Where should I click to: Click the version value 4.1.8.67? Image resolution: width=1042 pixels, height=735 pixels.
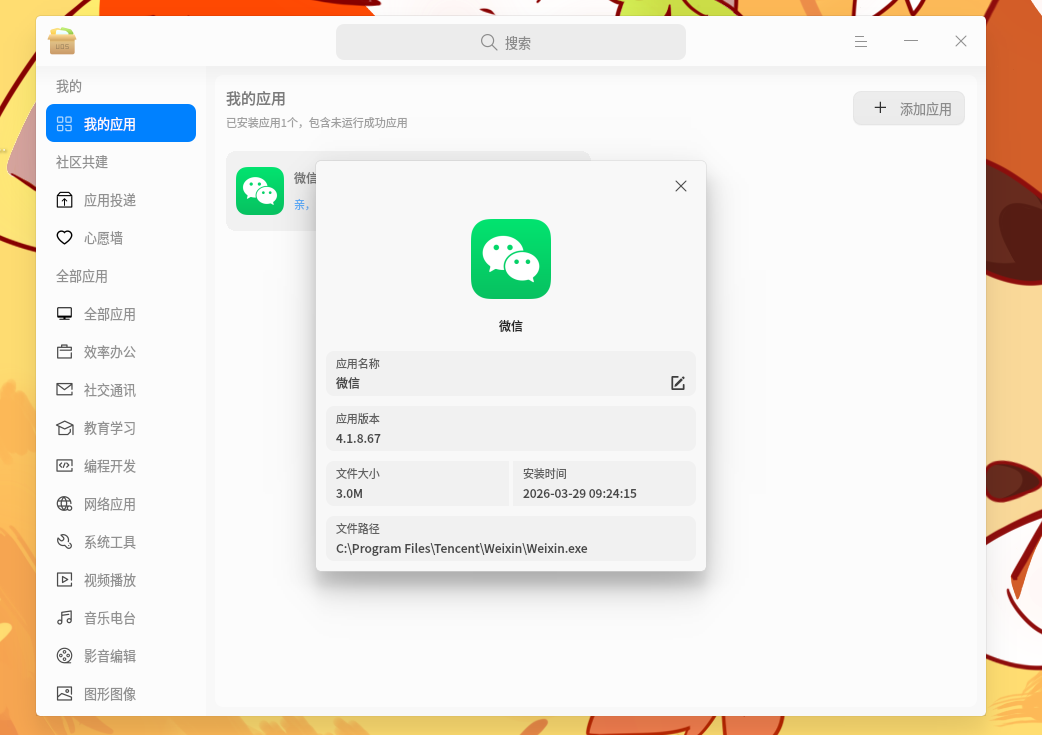[358, 439]
